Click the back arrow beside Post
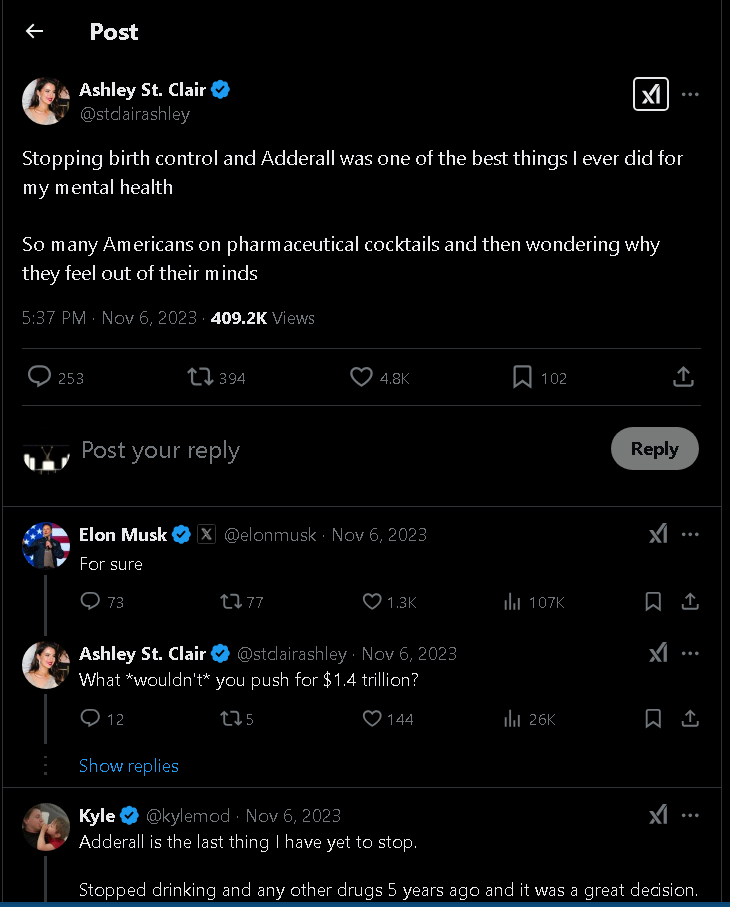Viewport: 730px width, 907px height. (x=35, y=31)
